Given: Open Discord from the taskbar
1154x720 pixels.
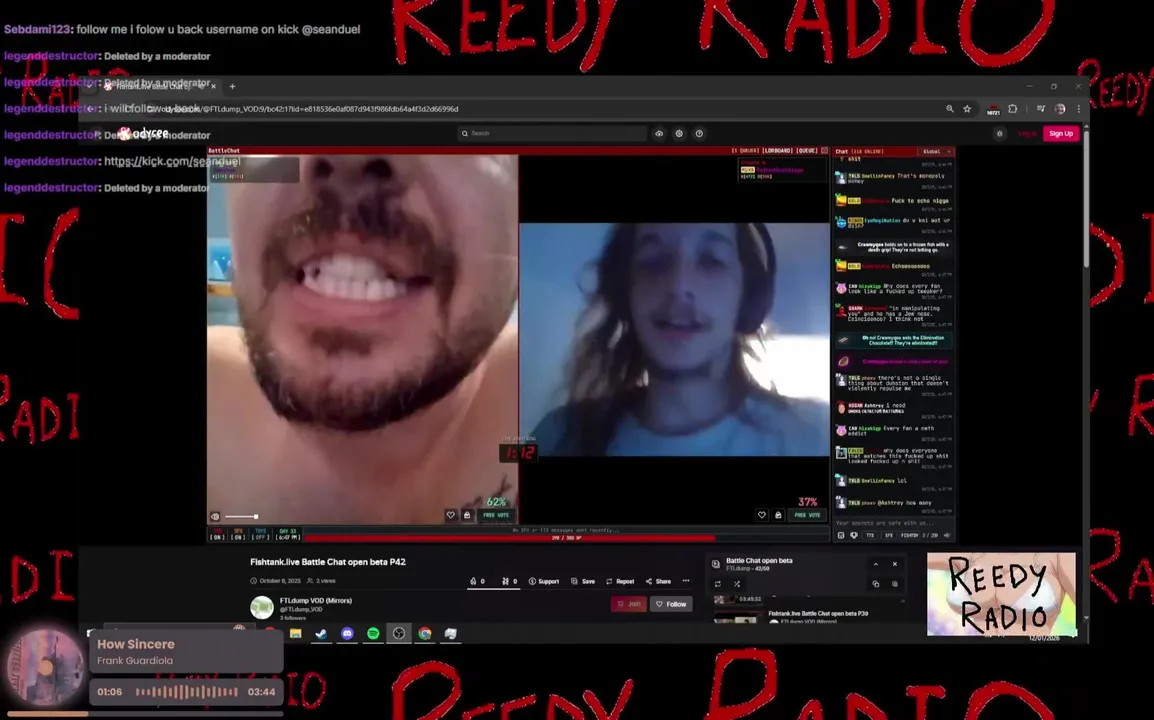Looking at the screenshot, I should [x=347, y=633].
